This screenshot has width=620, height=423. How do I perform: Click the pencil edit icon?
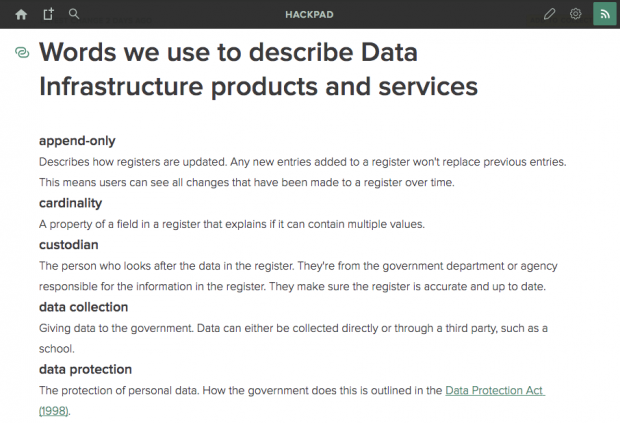click(x=549, y=14)
